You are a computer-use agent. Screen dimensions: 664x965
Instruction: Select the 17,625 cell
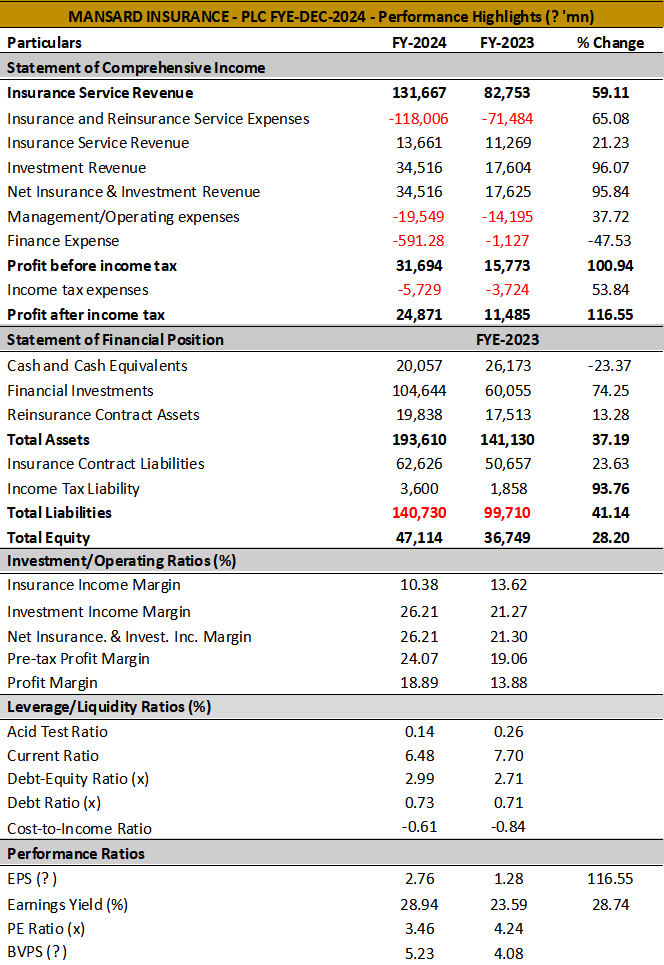tap(508, 192)
